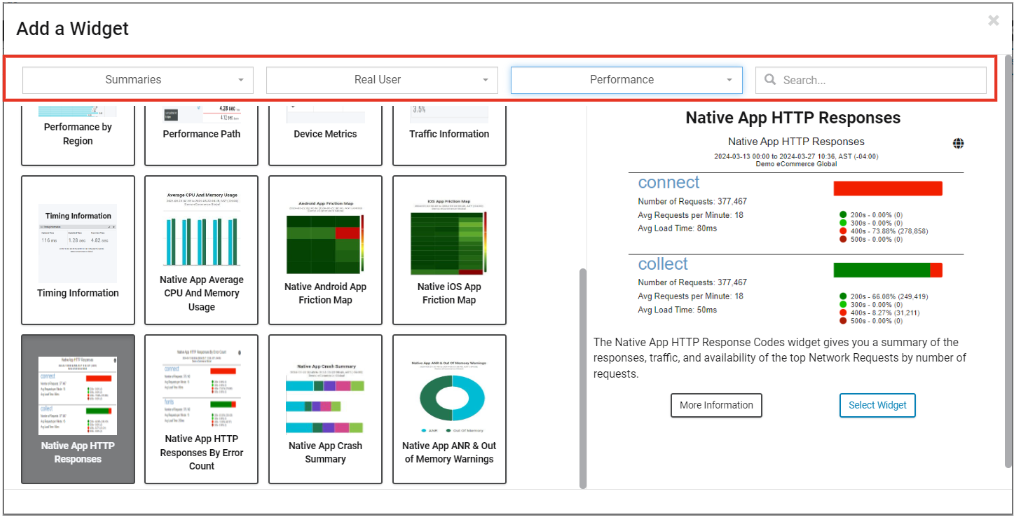This screenshot has width=1018, height=521.
Task: Close the Add a Widget dialog
Action: 993,21
